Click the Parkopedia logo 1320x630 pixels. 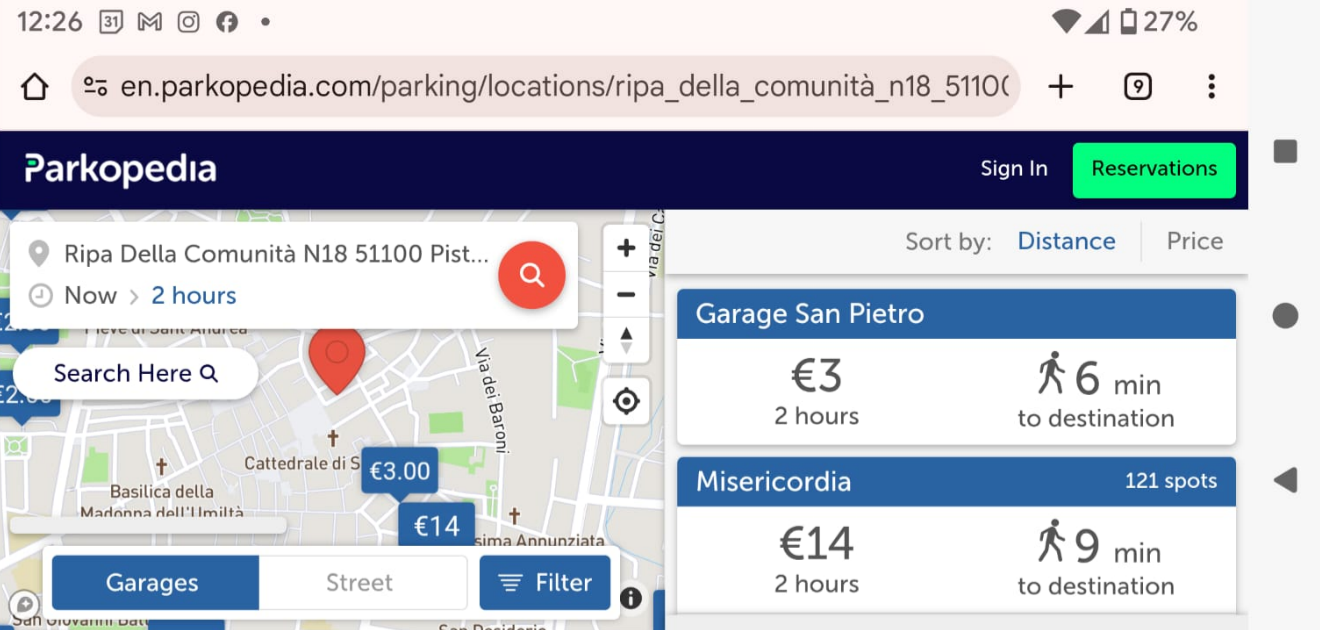tap(120, 170)
